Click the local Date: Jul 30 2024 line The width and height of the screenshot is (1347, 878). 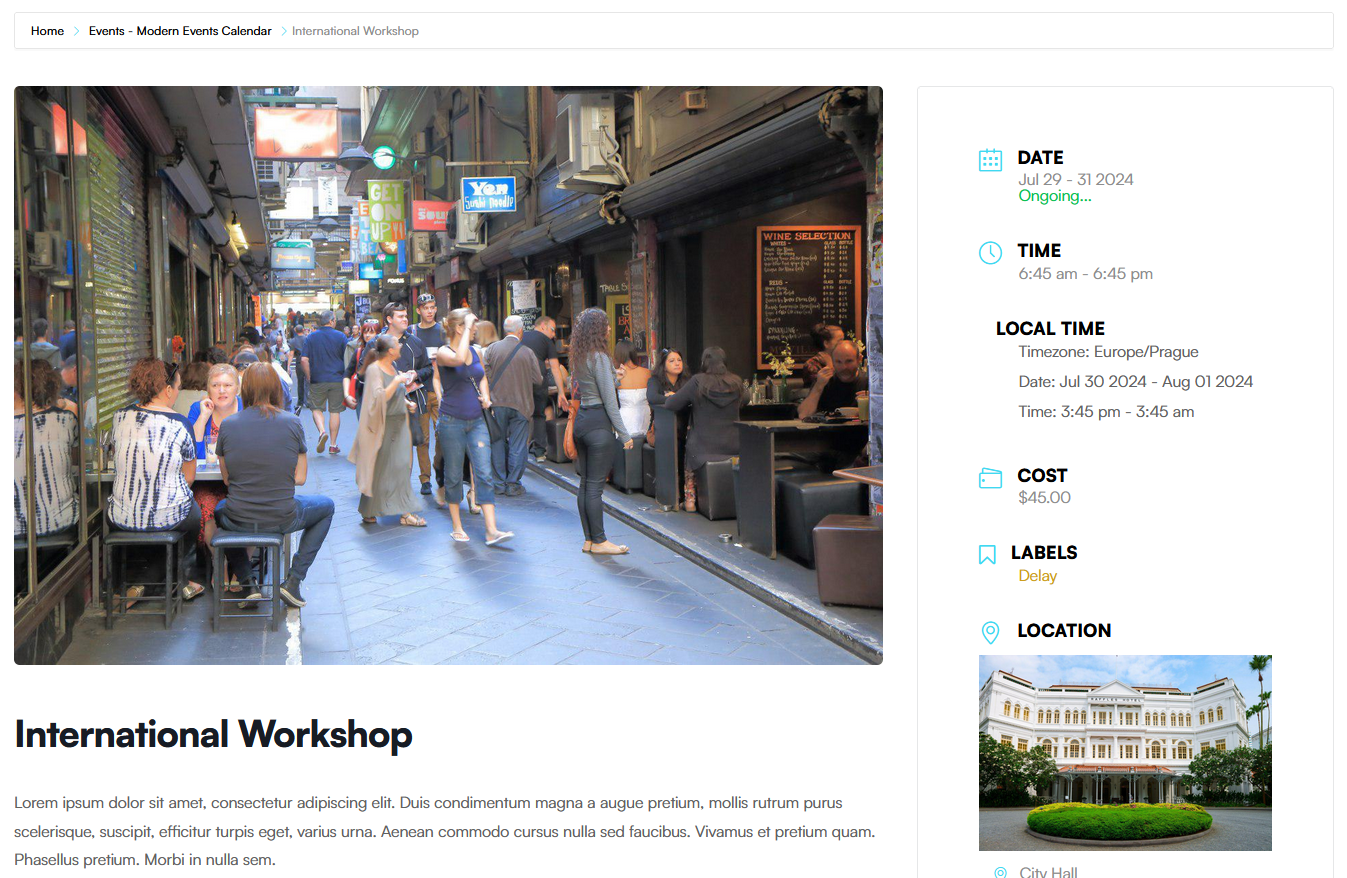tap(1135, 382)
